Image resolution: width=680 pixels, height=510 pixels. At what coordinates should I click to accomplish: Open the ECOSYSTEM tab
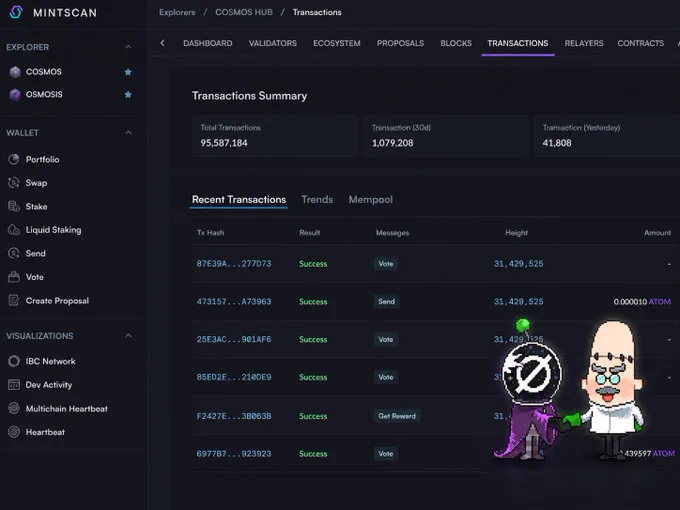pyautogui.click(x=337, y=43)
